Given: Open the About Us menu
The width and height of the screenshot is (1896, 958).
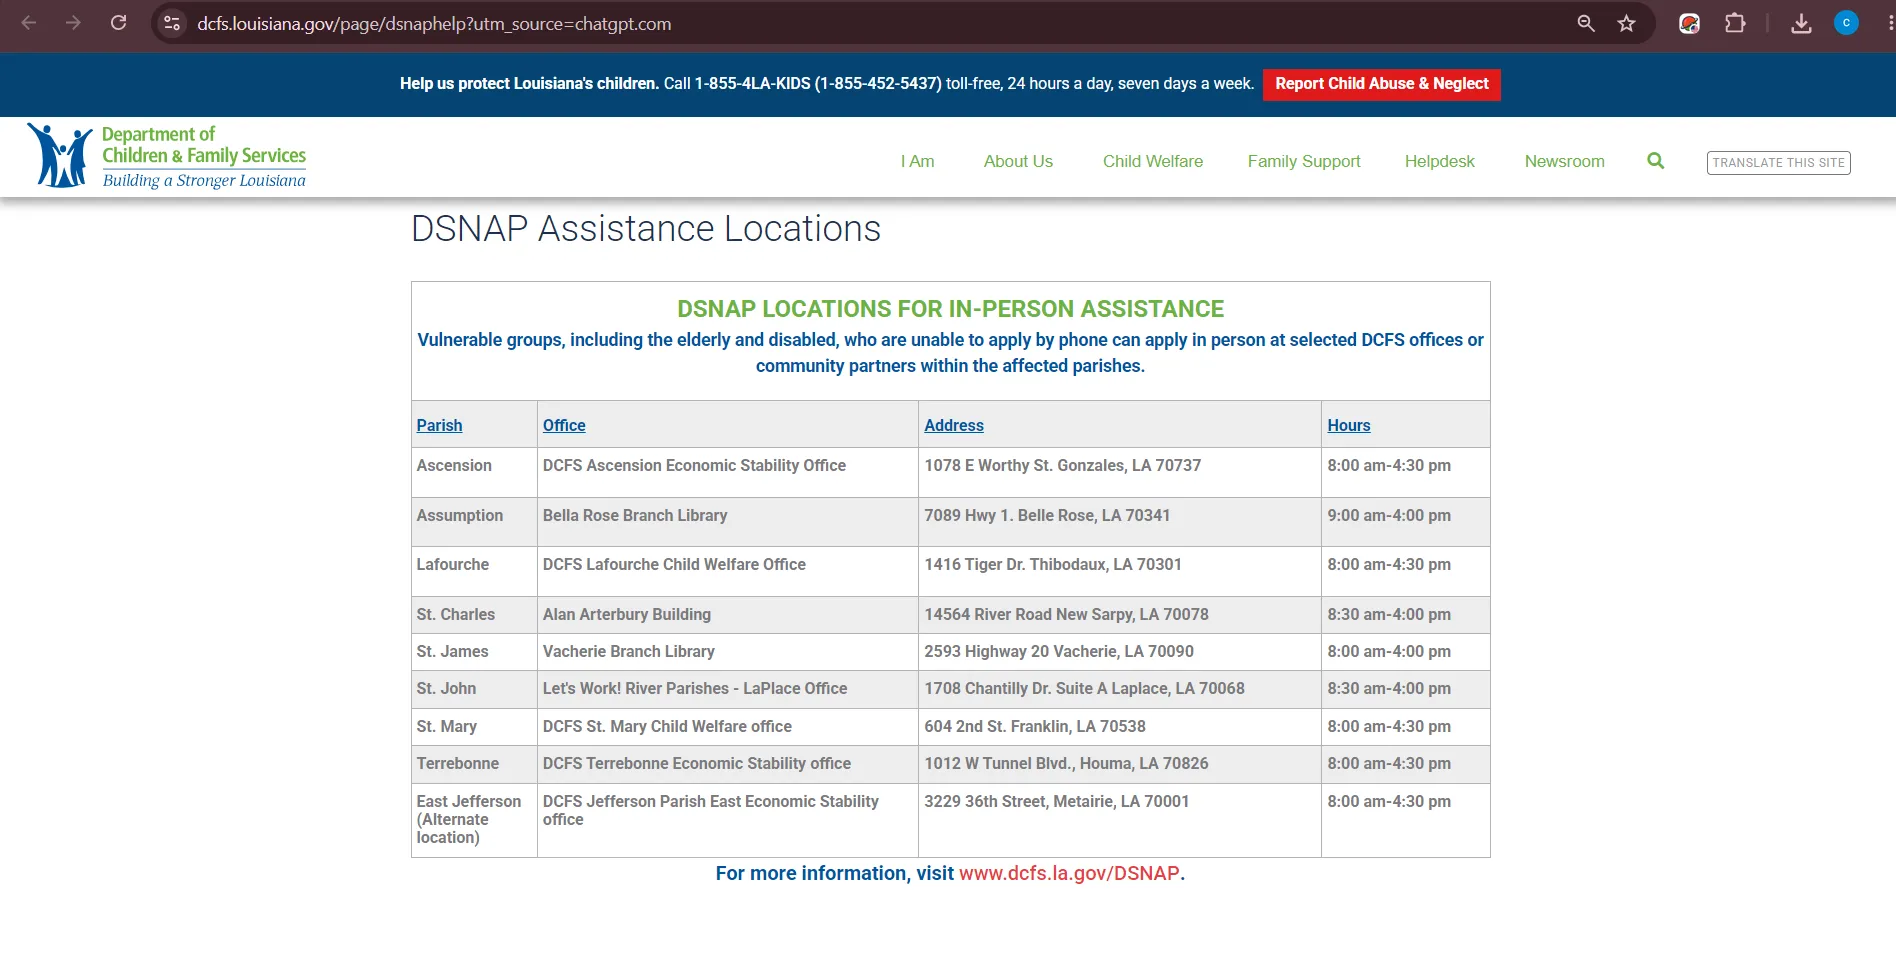Looking at the screenshot, I should 1018,161.
